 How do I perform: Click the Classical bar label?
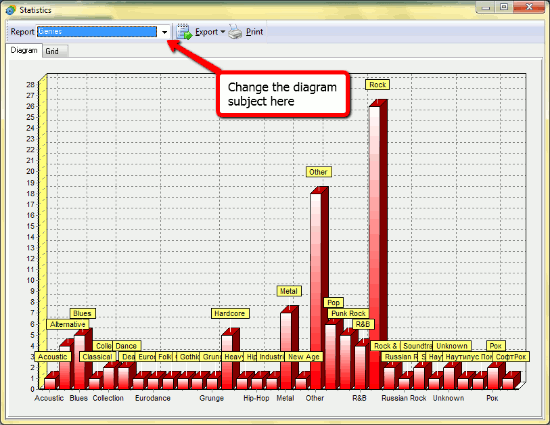97,357
